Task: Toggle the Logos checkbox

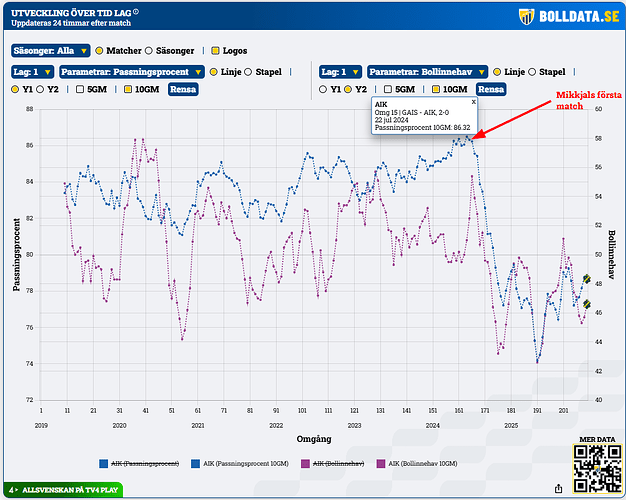Action: tap(213, 50)
